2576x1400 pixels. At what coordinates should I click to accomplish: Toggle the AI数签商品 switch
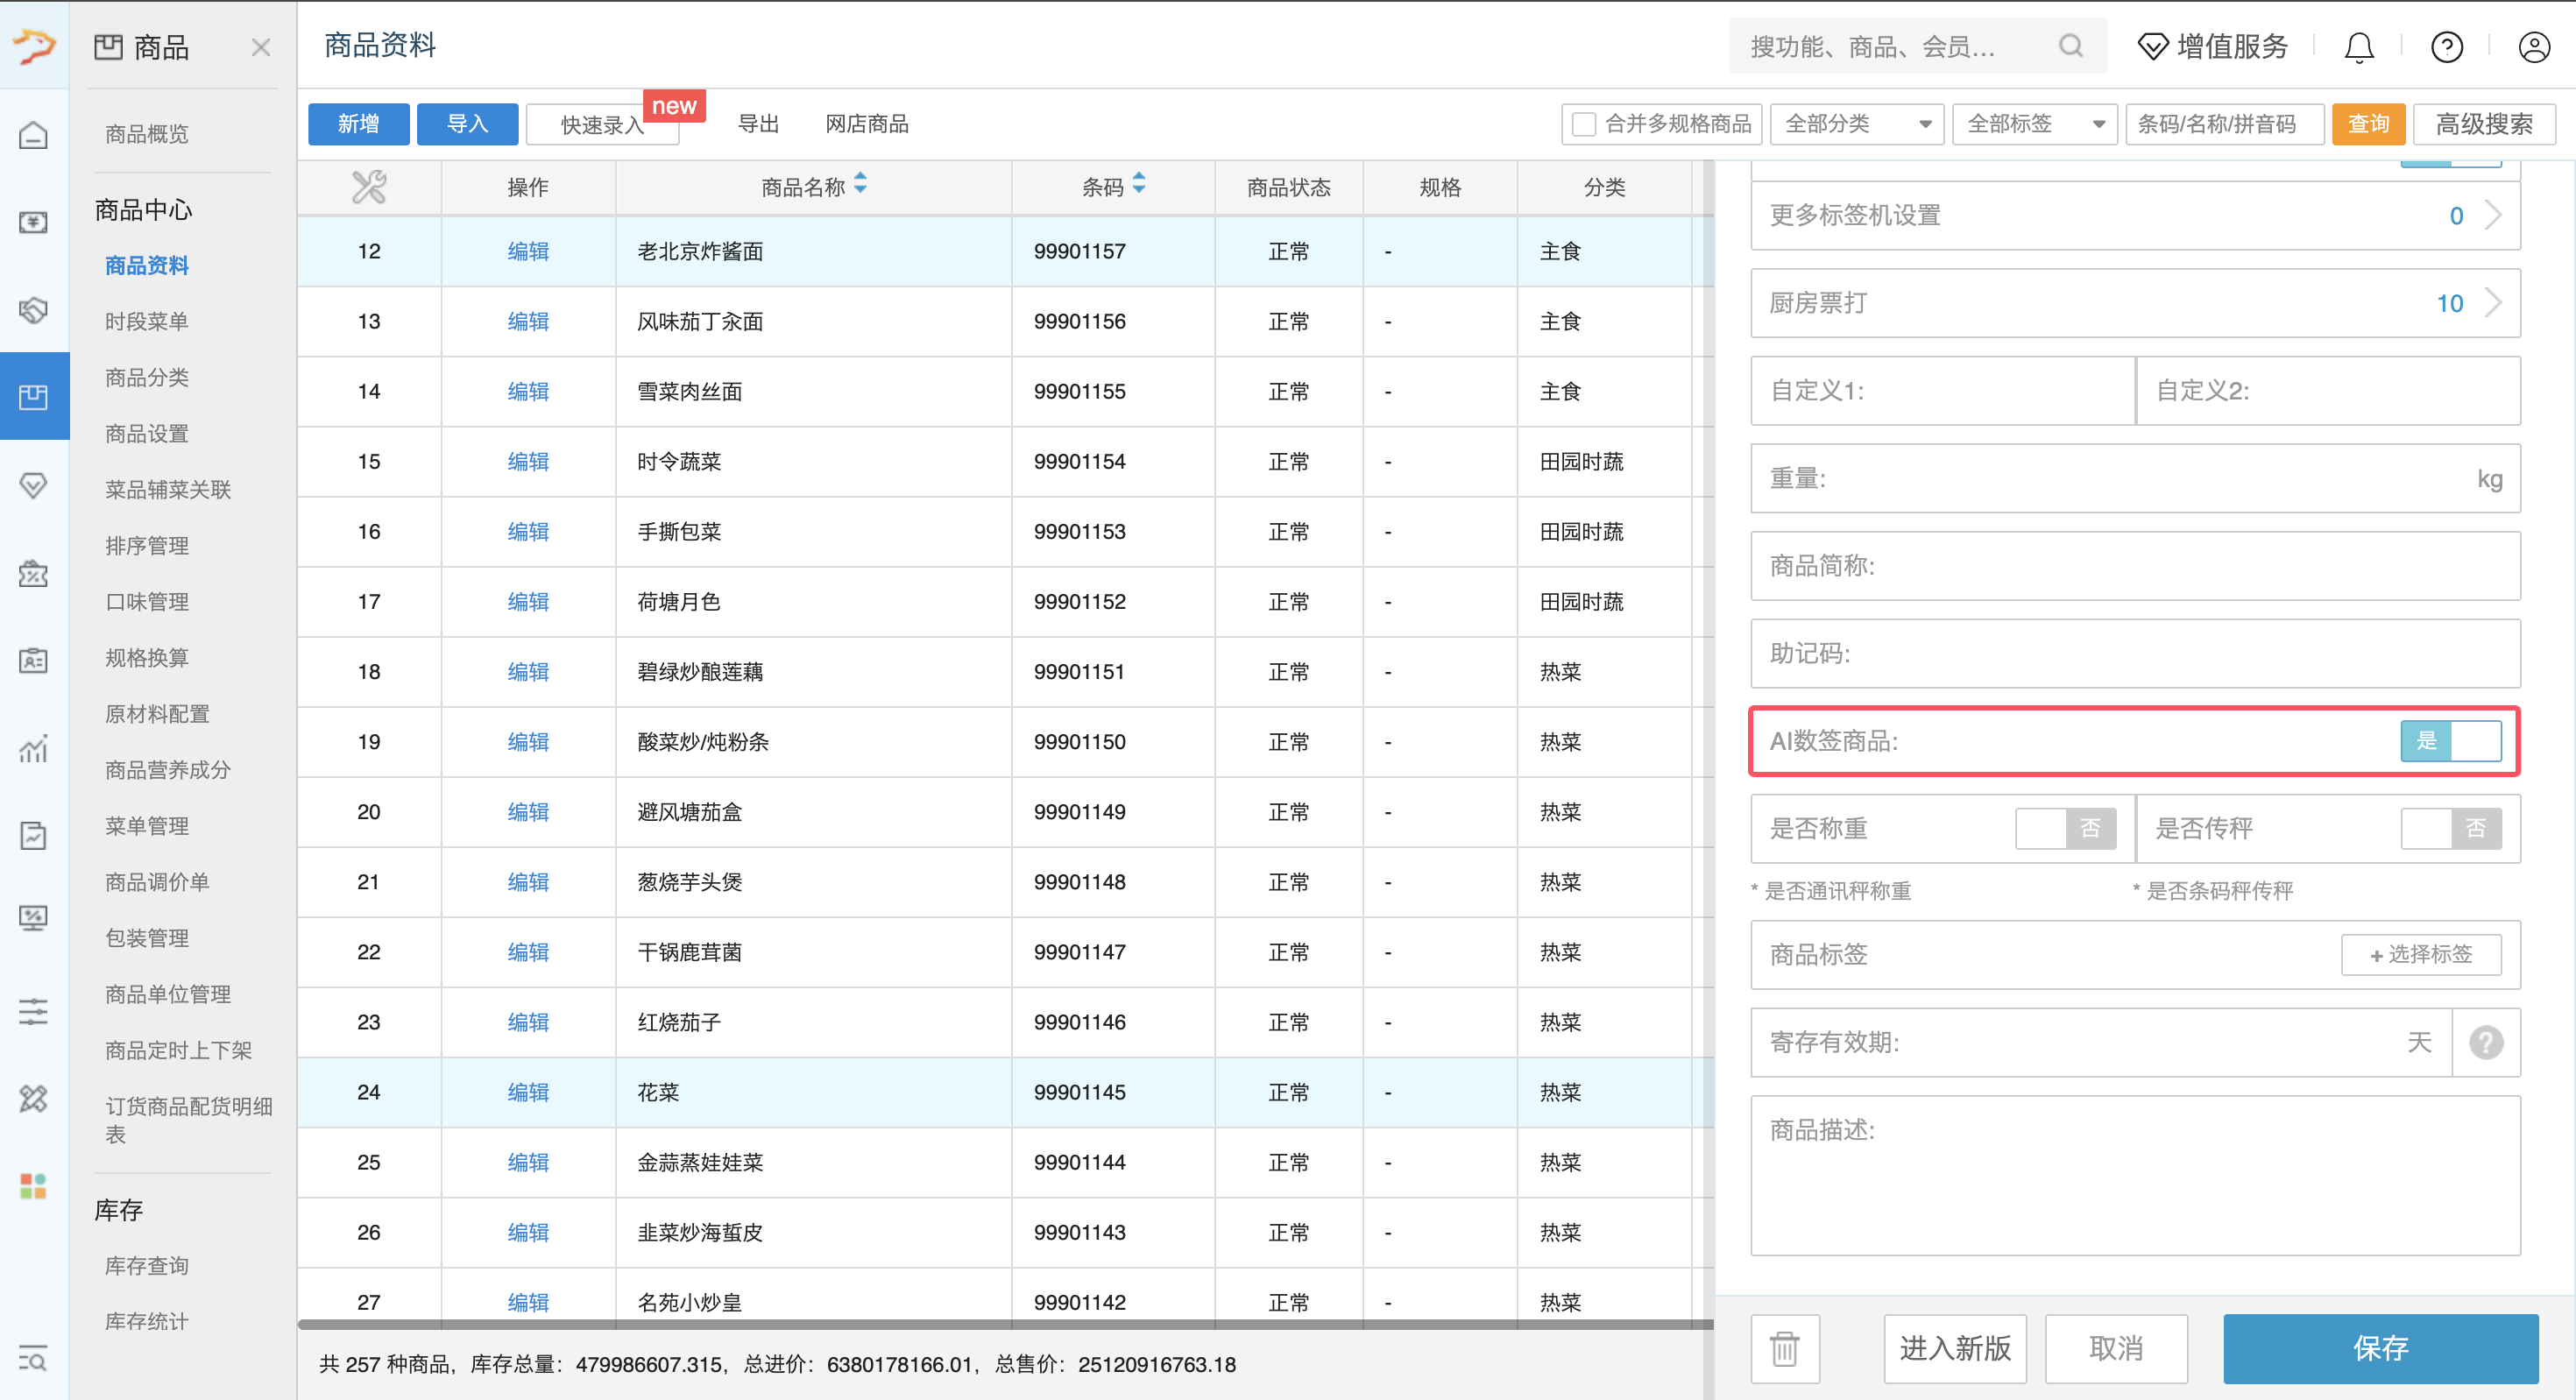[x=2451, y=741]
